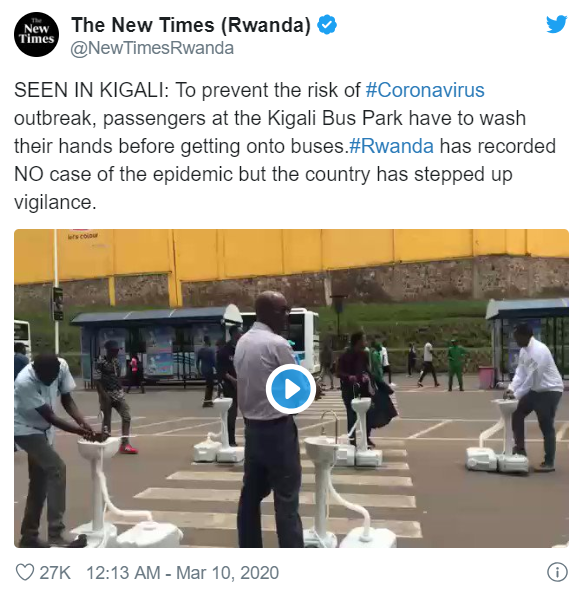Open The New Times profile avatar
The width and height of the screenshot is (573, 589).
[x=36, y=35]
